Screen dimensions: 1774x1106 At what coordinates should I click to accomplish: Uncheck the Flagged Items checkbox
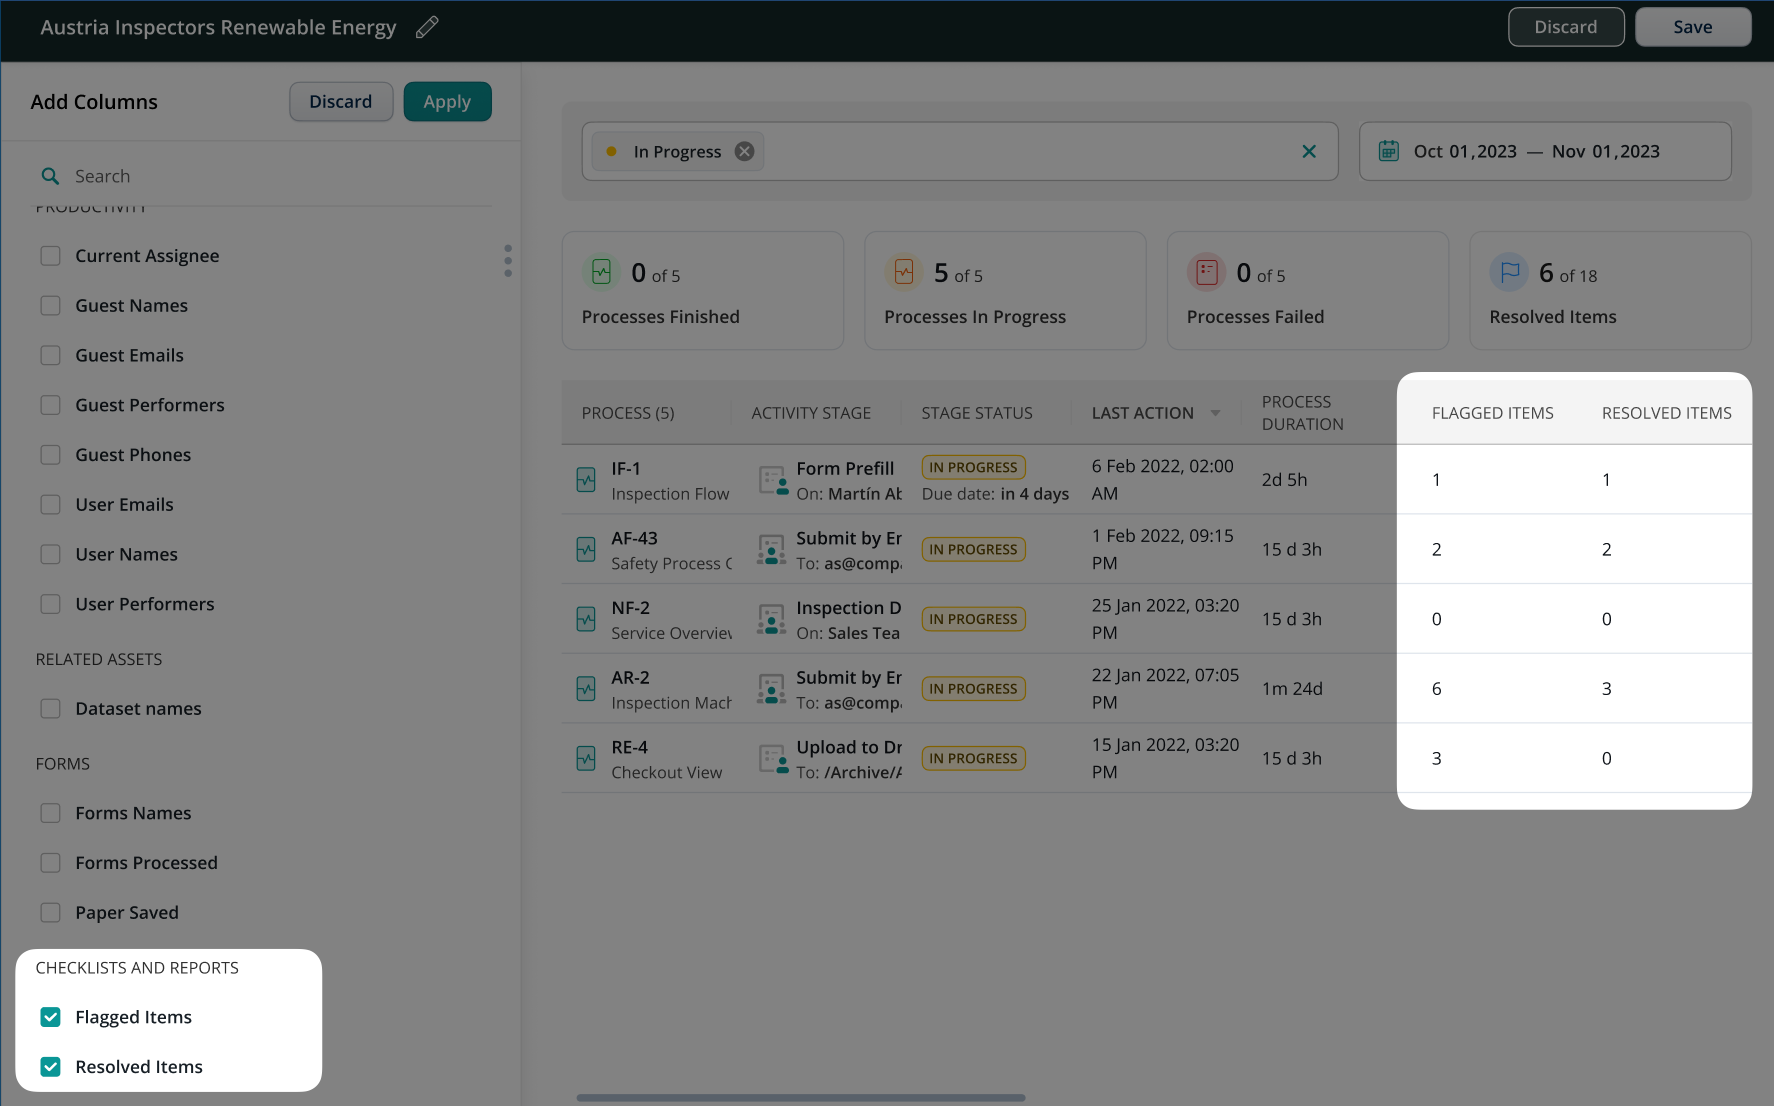(50, 1017)
